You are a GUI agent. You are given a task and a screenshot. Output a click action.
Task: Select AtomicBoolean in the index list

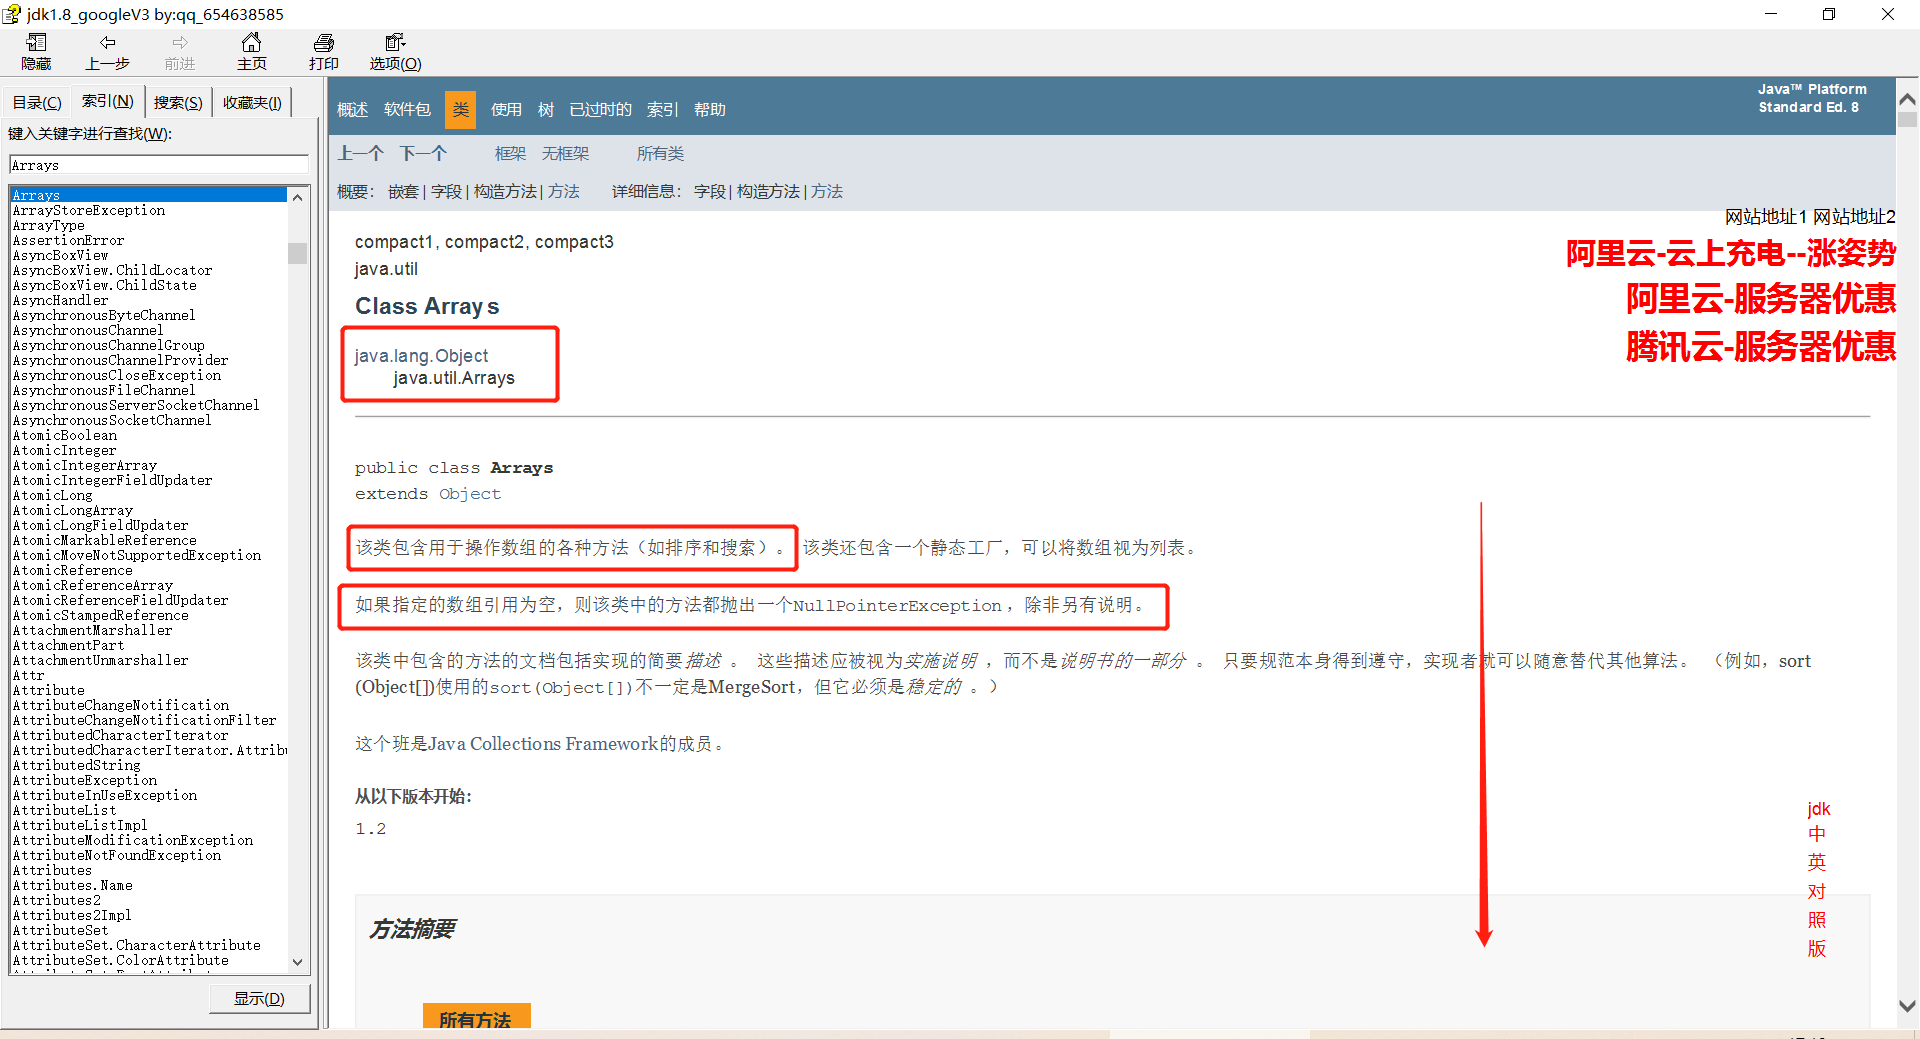(x=65, y=435)
